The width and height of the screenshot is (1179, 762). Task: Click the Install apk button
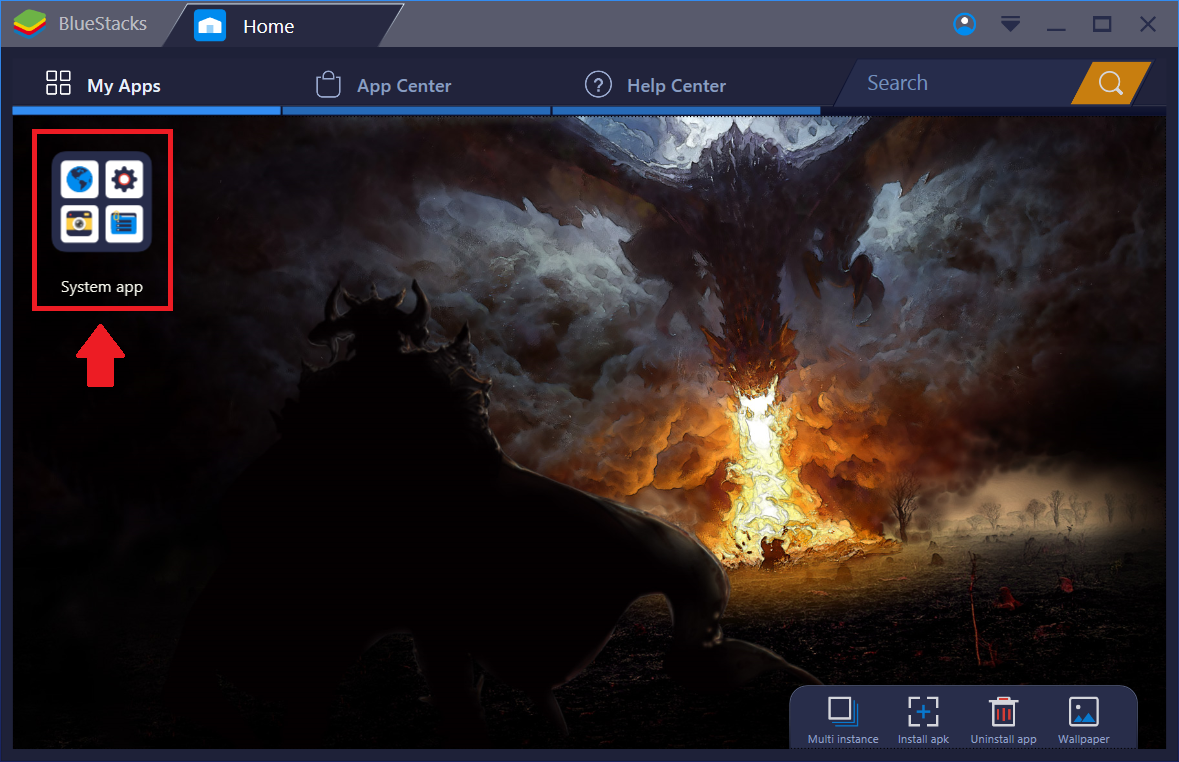pyautogui.click(x=923, y=720)
